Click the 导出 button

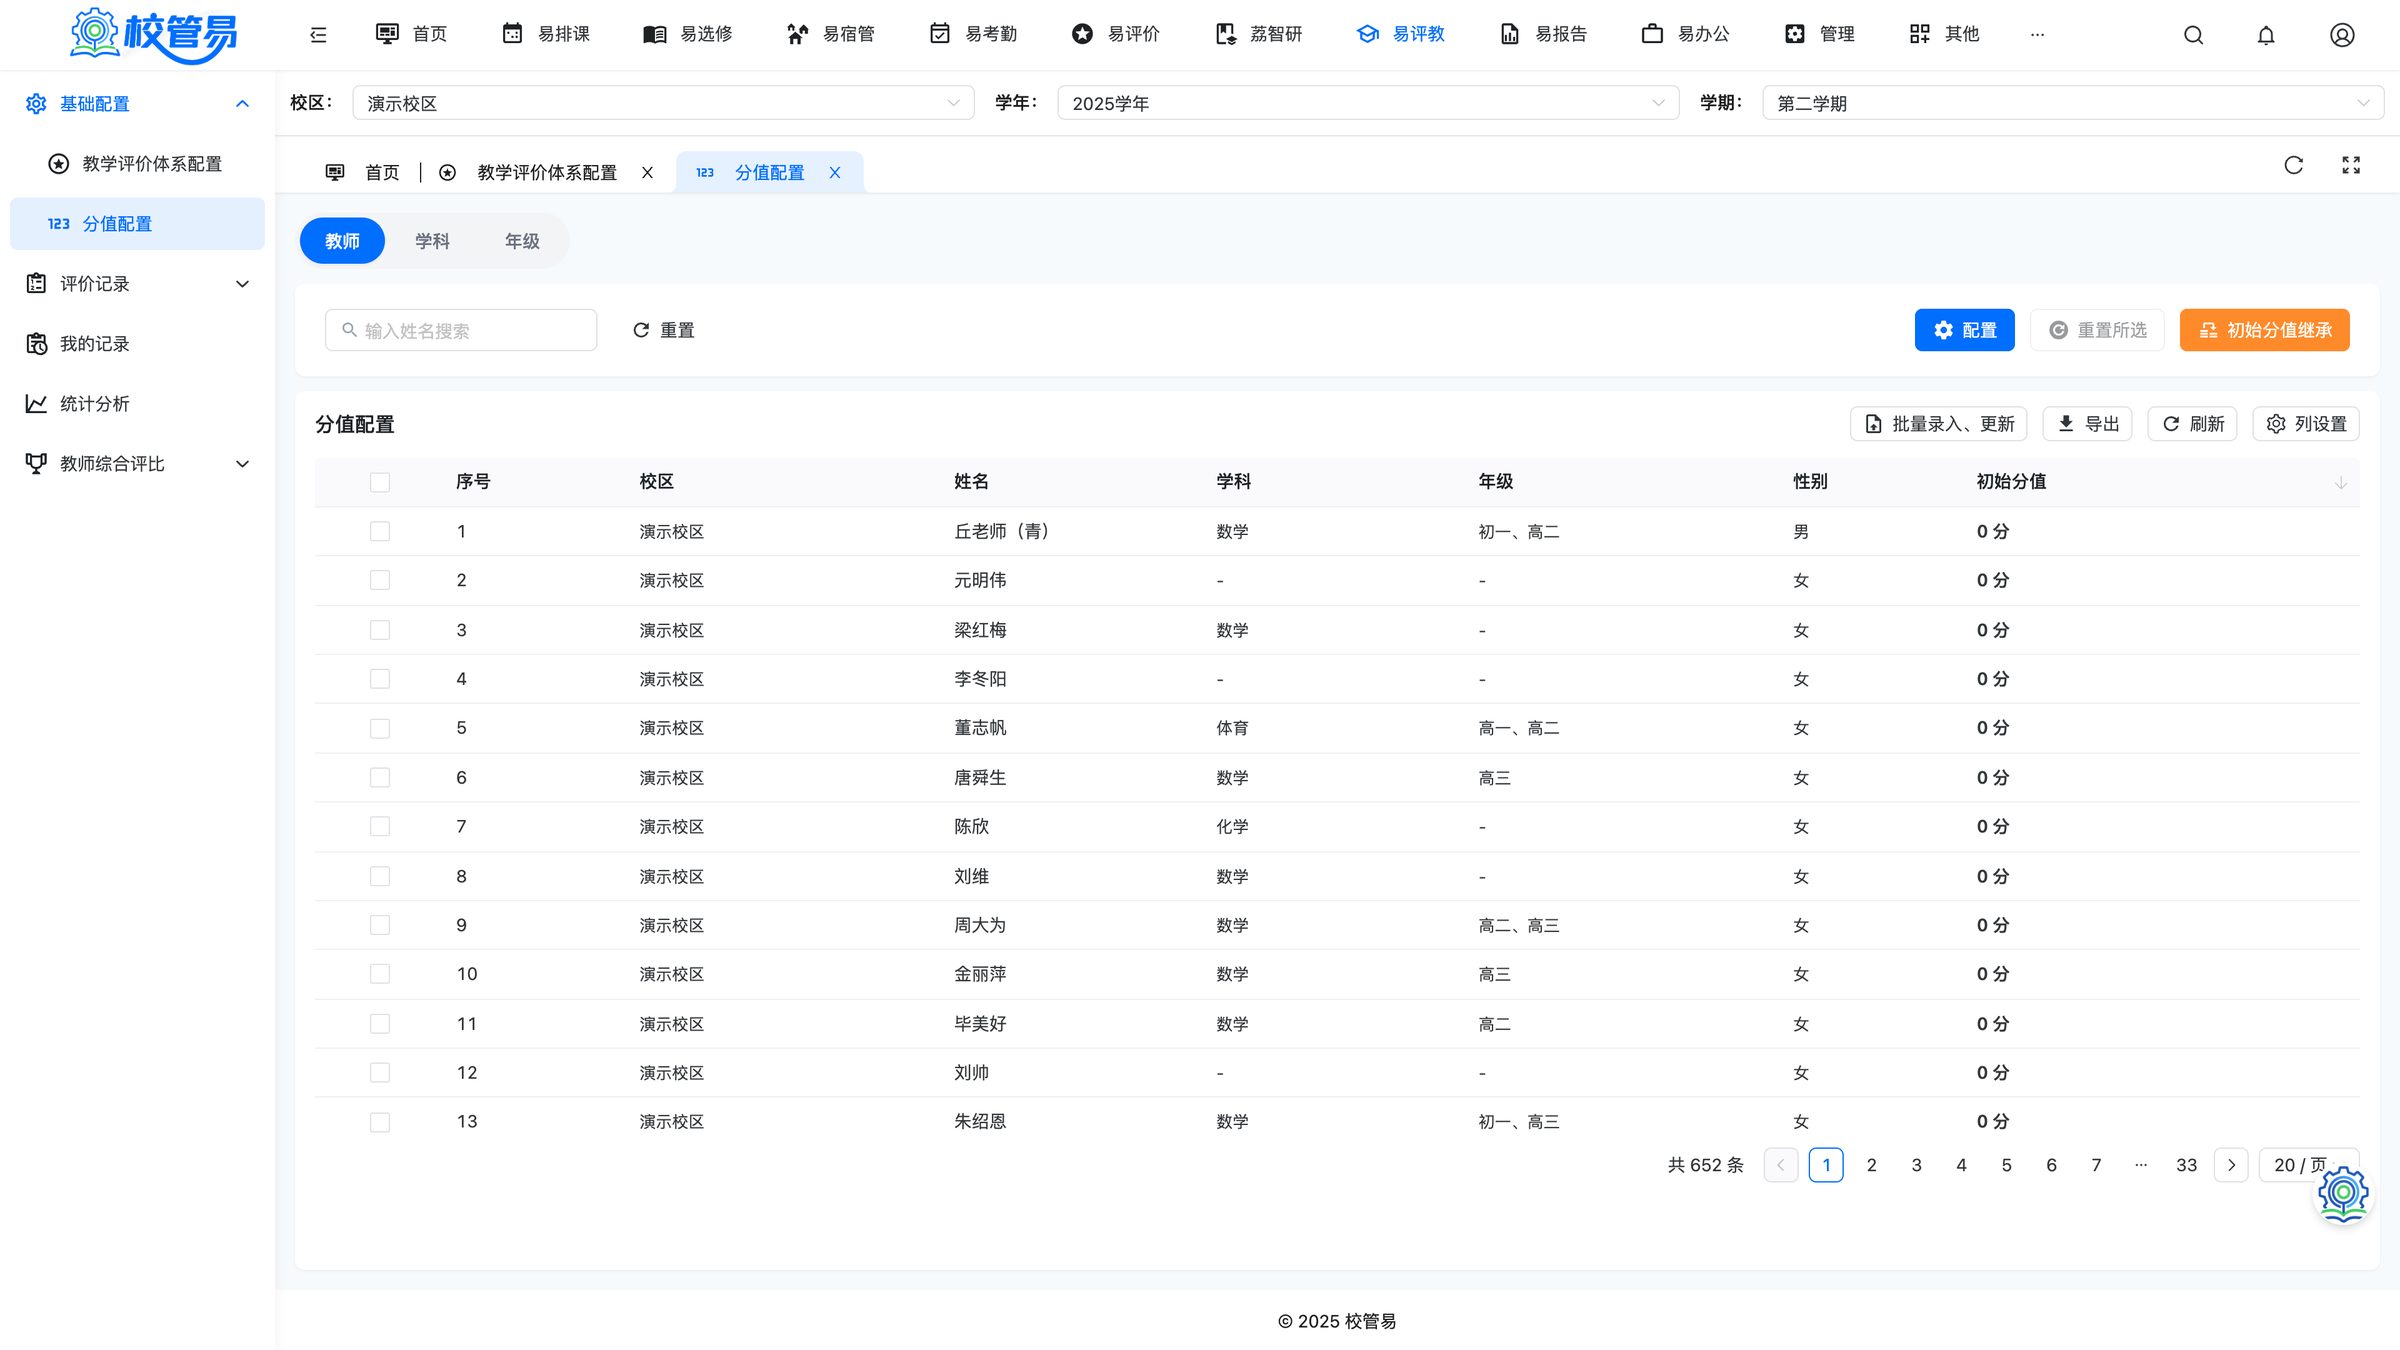(x=2088, y=424)
